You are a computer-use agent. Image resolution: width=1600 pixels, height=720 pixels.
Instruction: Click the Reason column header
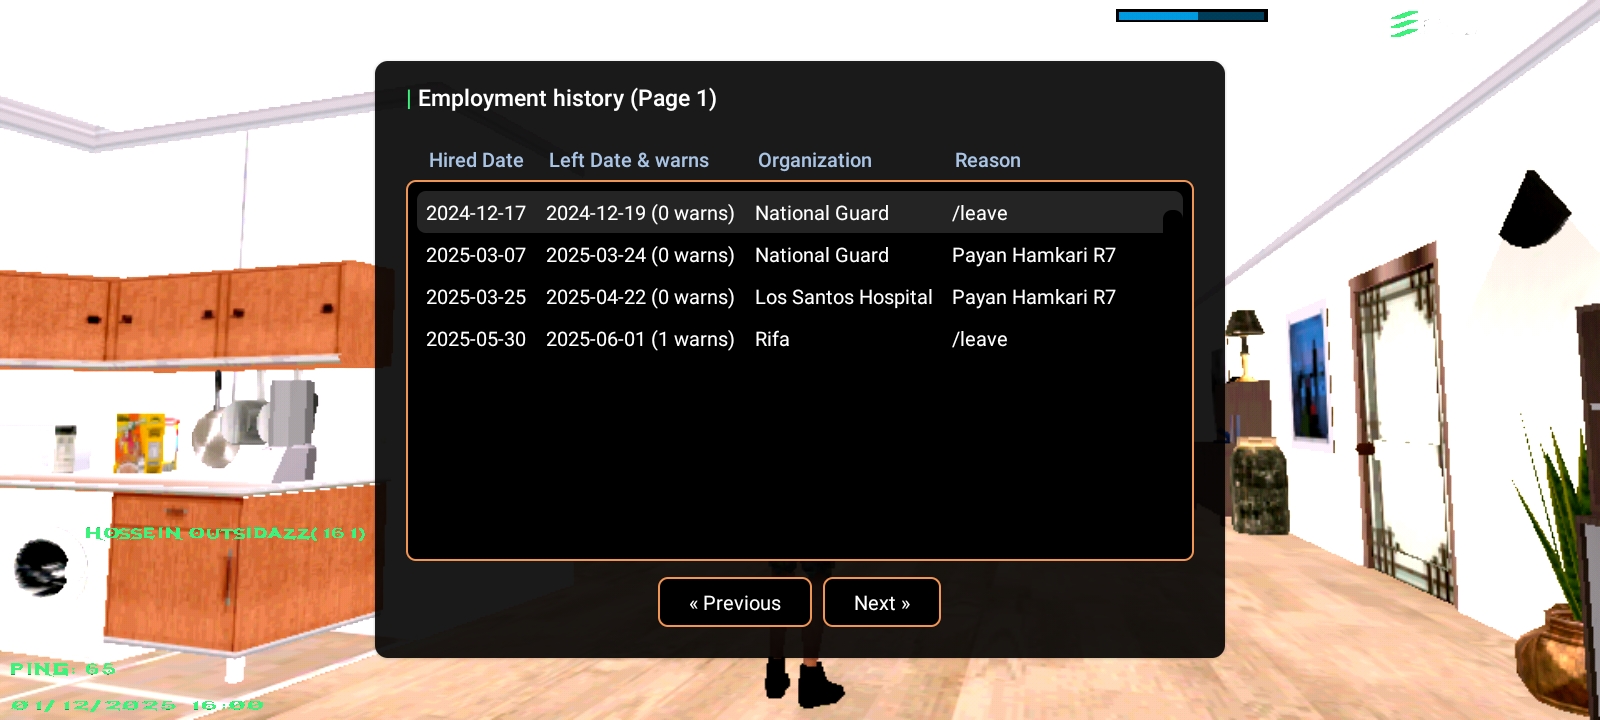click(x=987, y=160)
